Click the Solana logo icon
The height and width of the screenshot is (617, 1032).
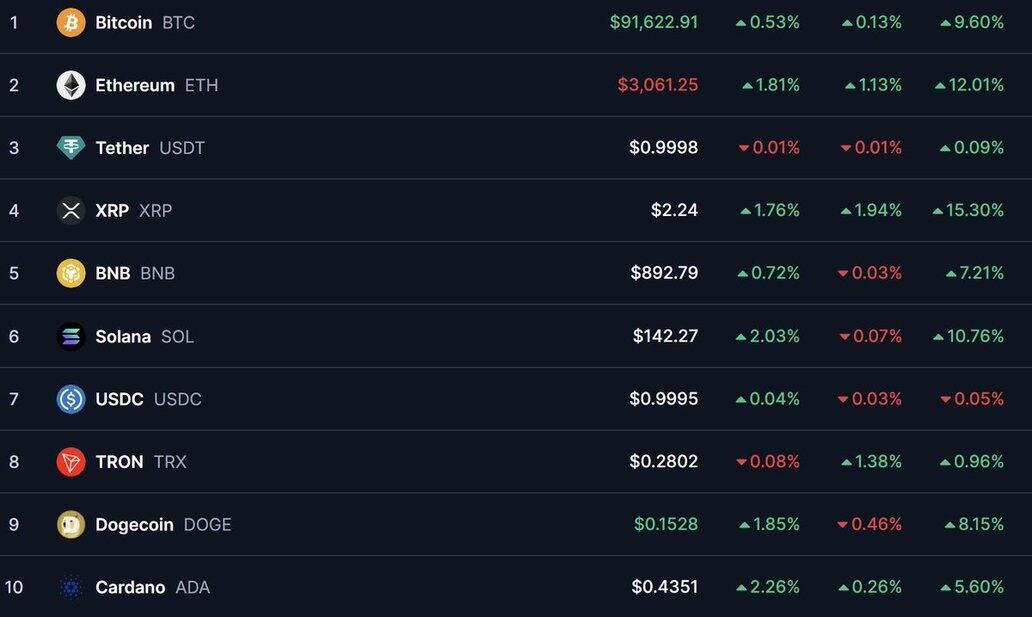(71, 336)
